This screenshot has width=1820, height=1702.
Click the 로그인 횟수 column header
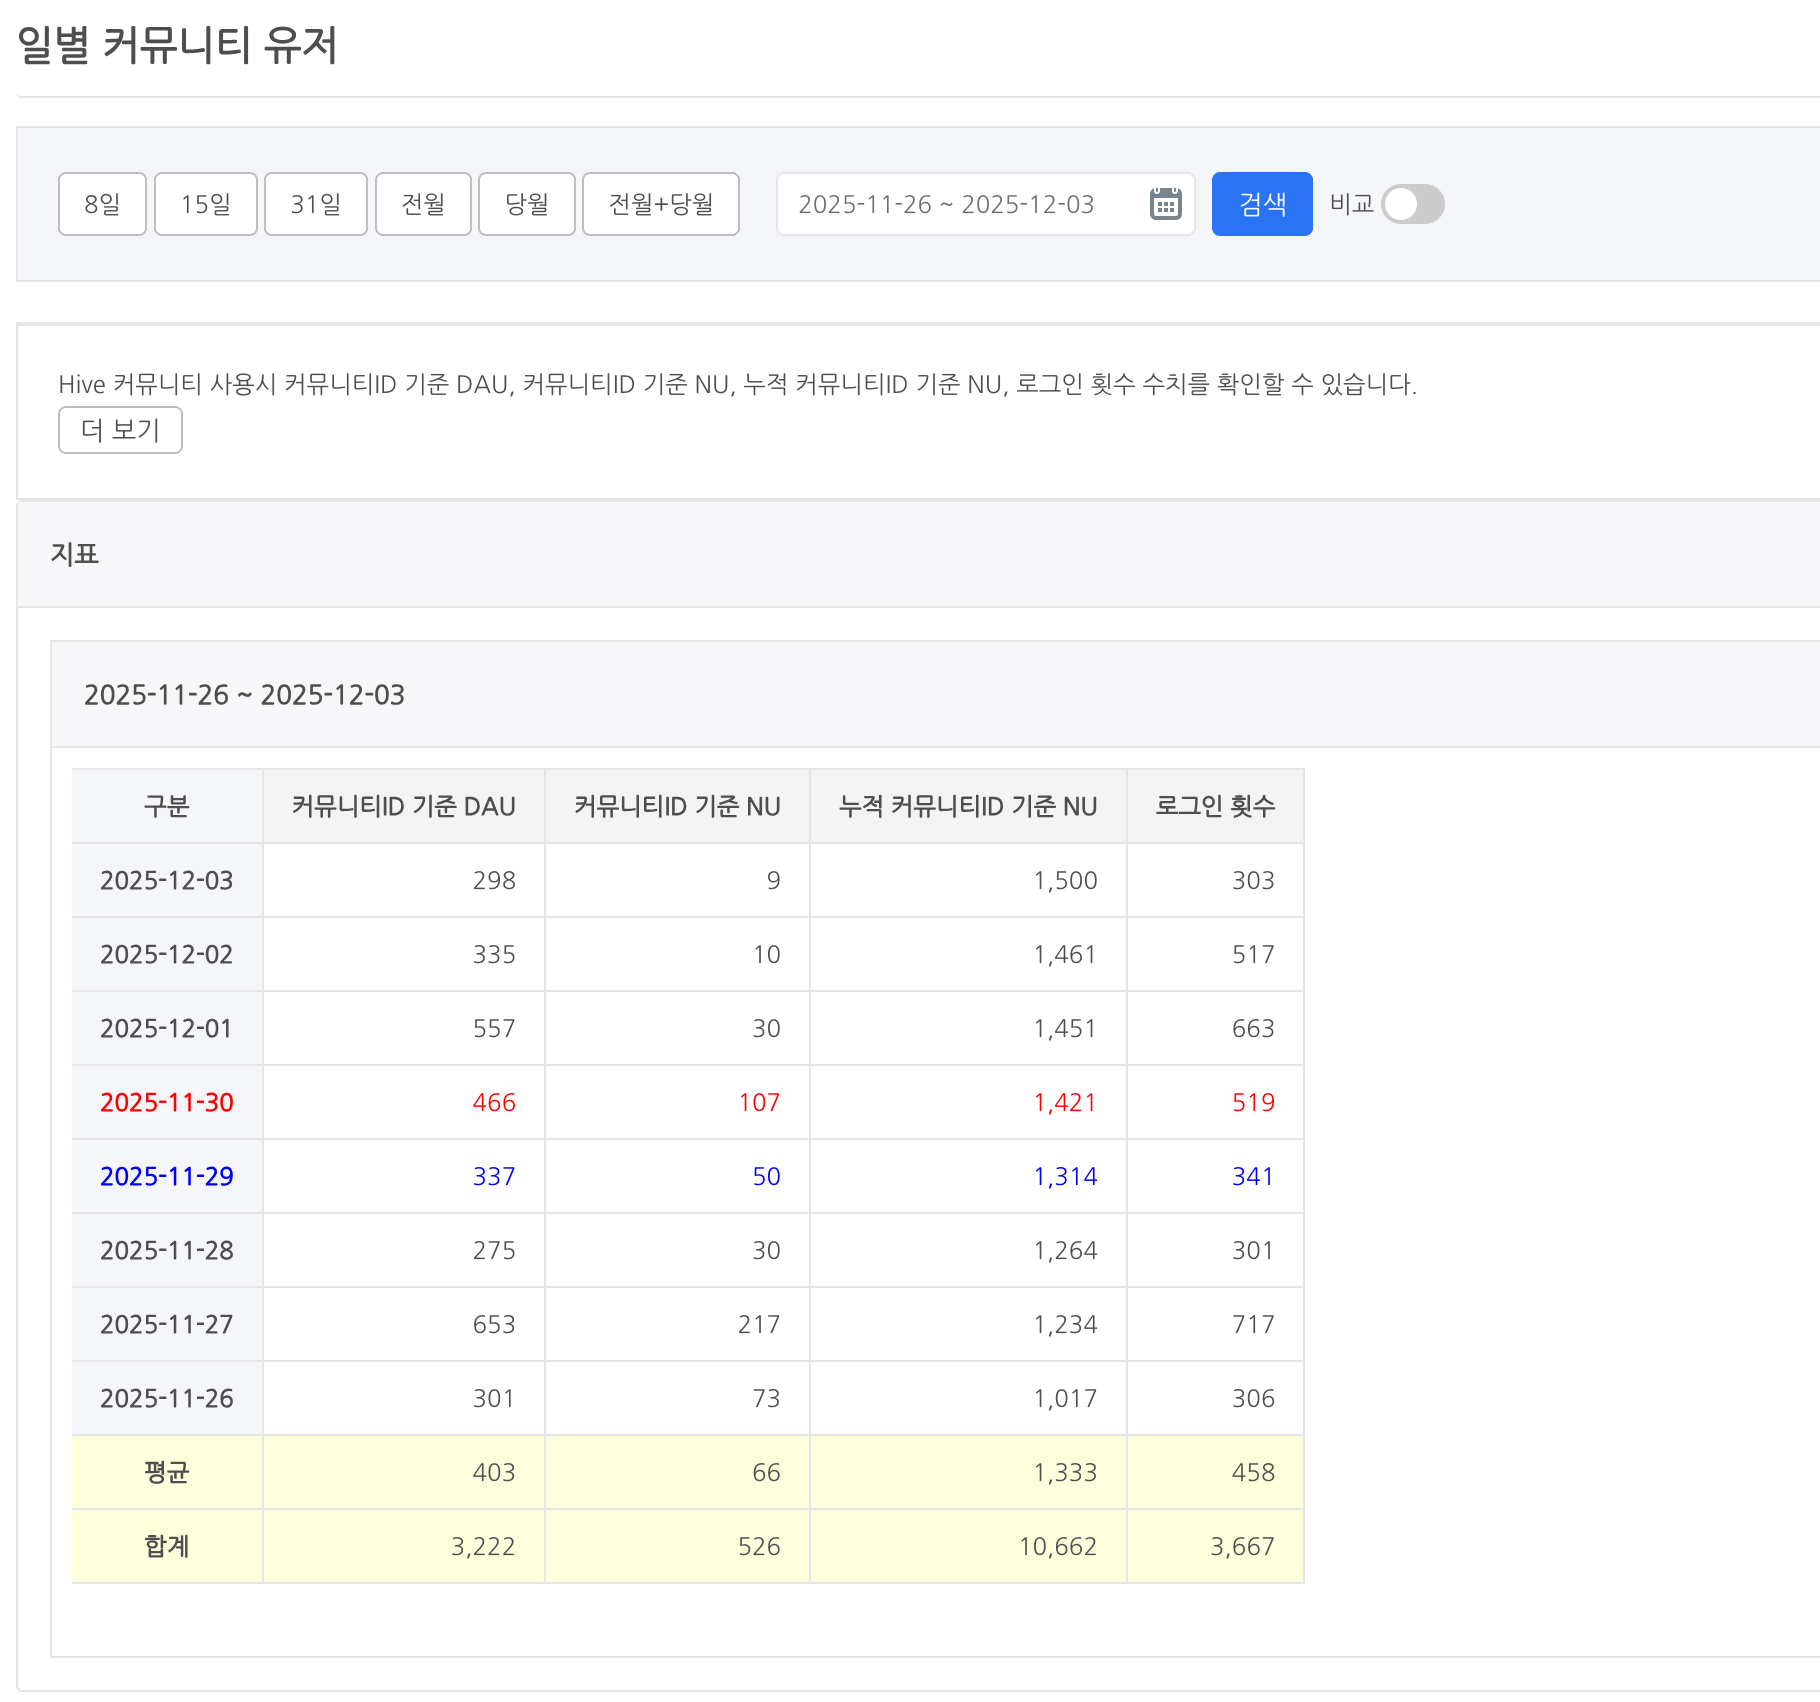point(1214,806)
